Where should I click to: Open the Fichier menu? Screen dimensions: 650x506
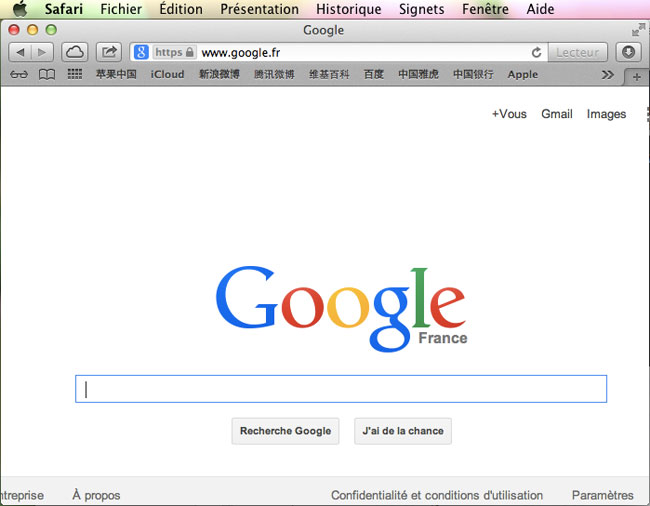click(x=121, y=9)
